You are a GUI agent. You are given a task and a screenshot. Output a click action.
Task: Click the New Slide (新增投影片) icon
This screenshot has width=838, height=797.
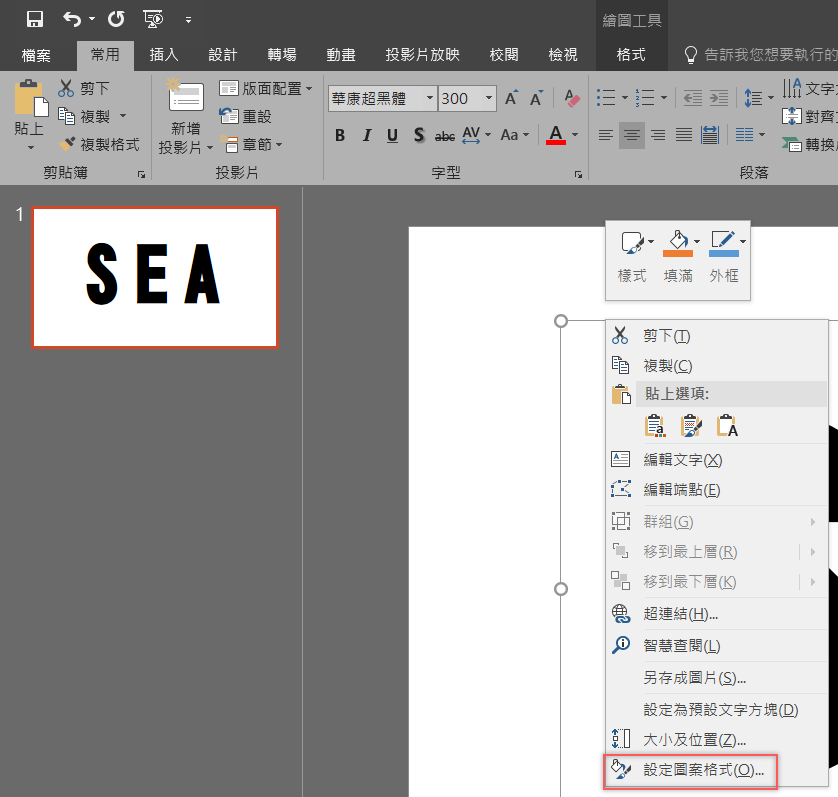(185, 97)
